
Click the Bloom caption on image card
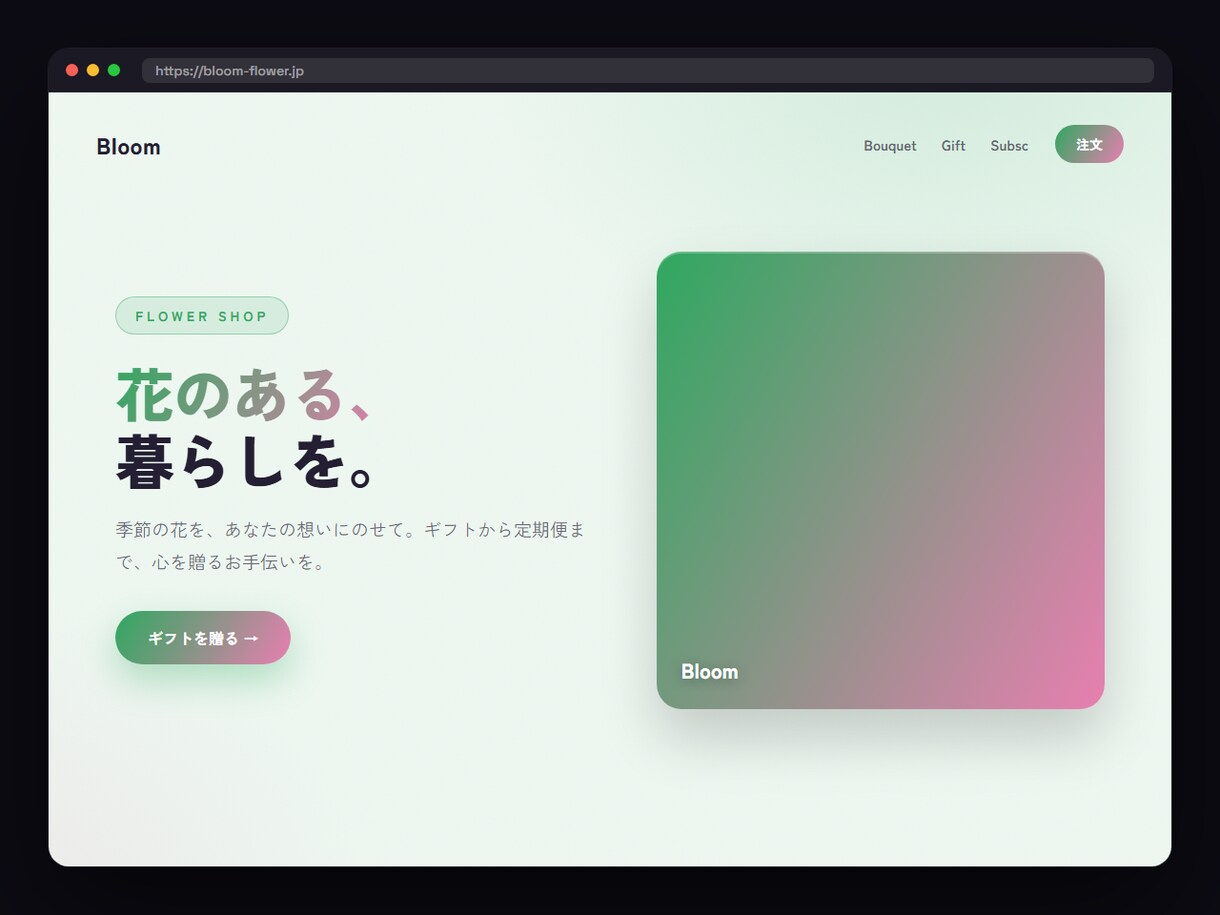[x=709, y=672]
